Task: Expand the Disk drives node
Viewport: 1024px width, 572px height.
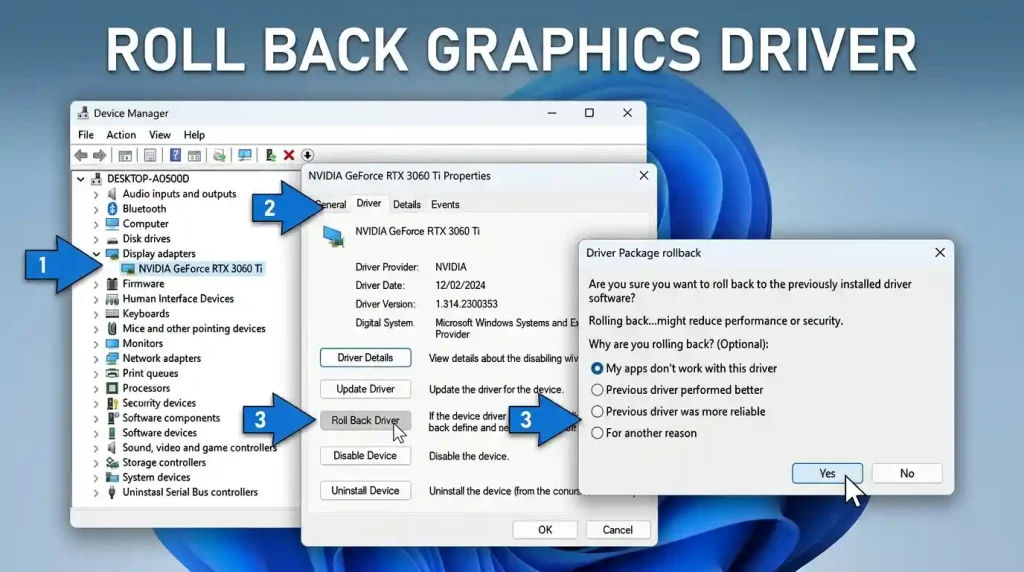Action: click(96, 239)
